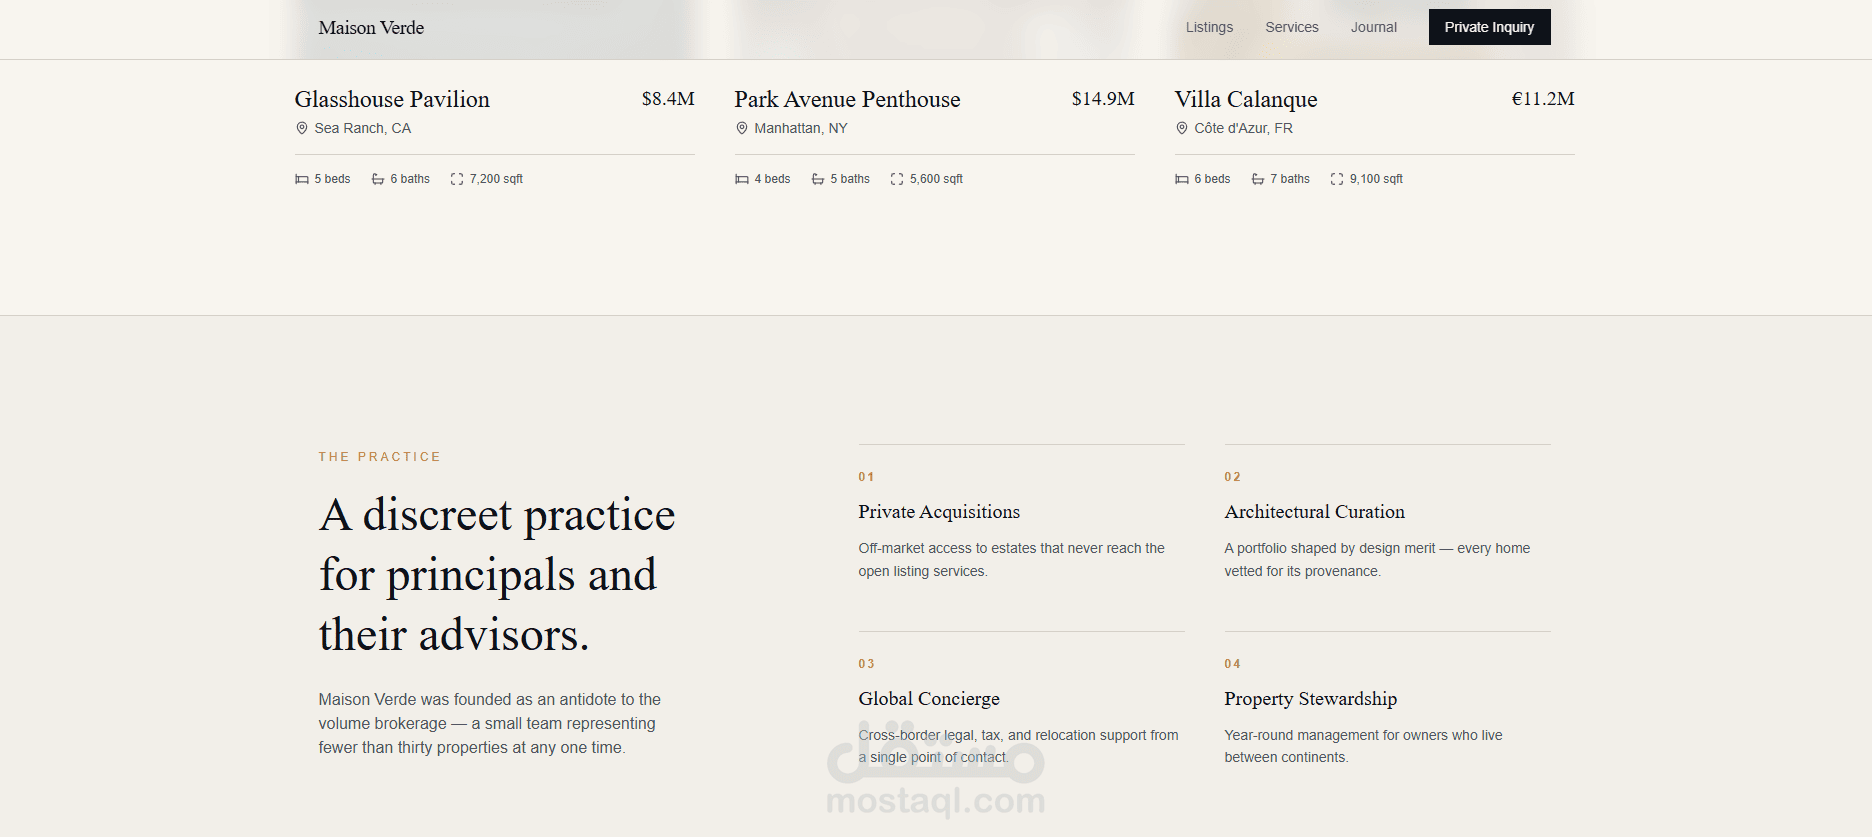Click the bed icon next to 5 beds
The image size is (1872, 837).
pyautogui.click(x=301, y=179)
